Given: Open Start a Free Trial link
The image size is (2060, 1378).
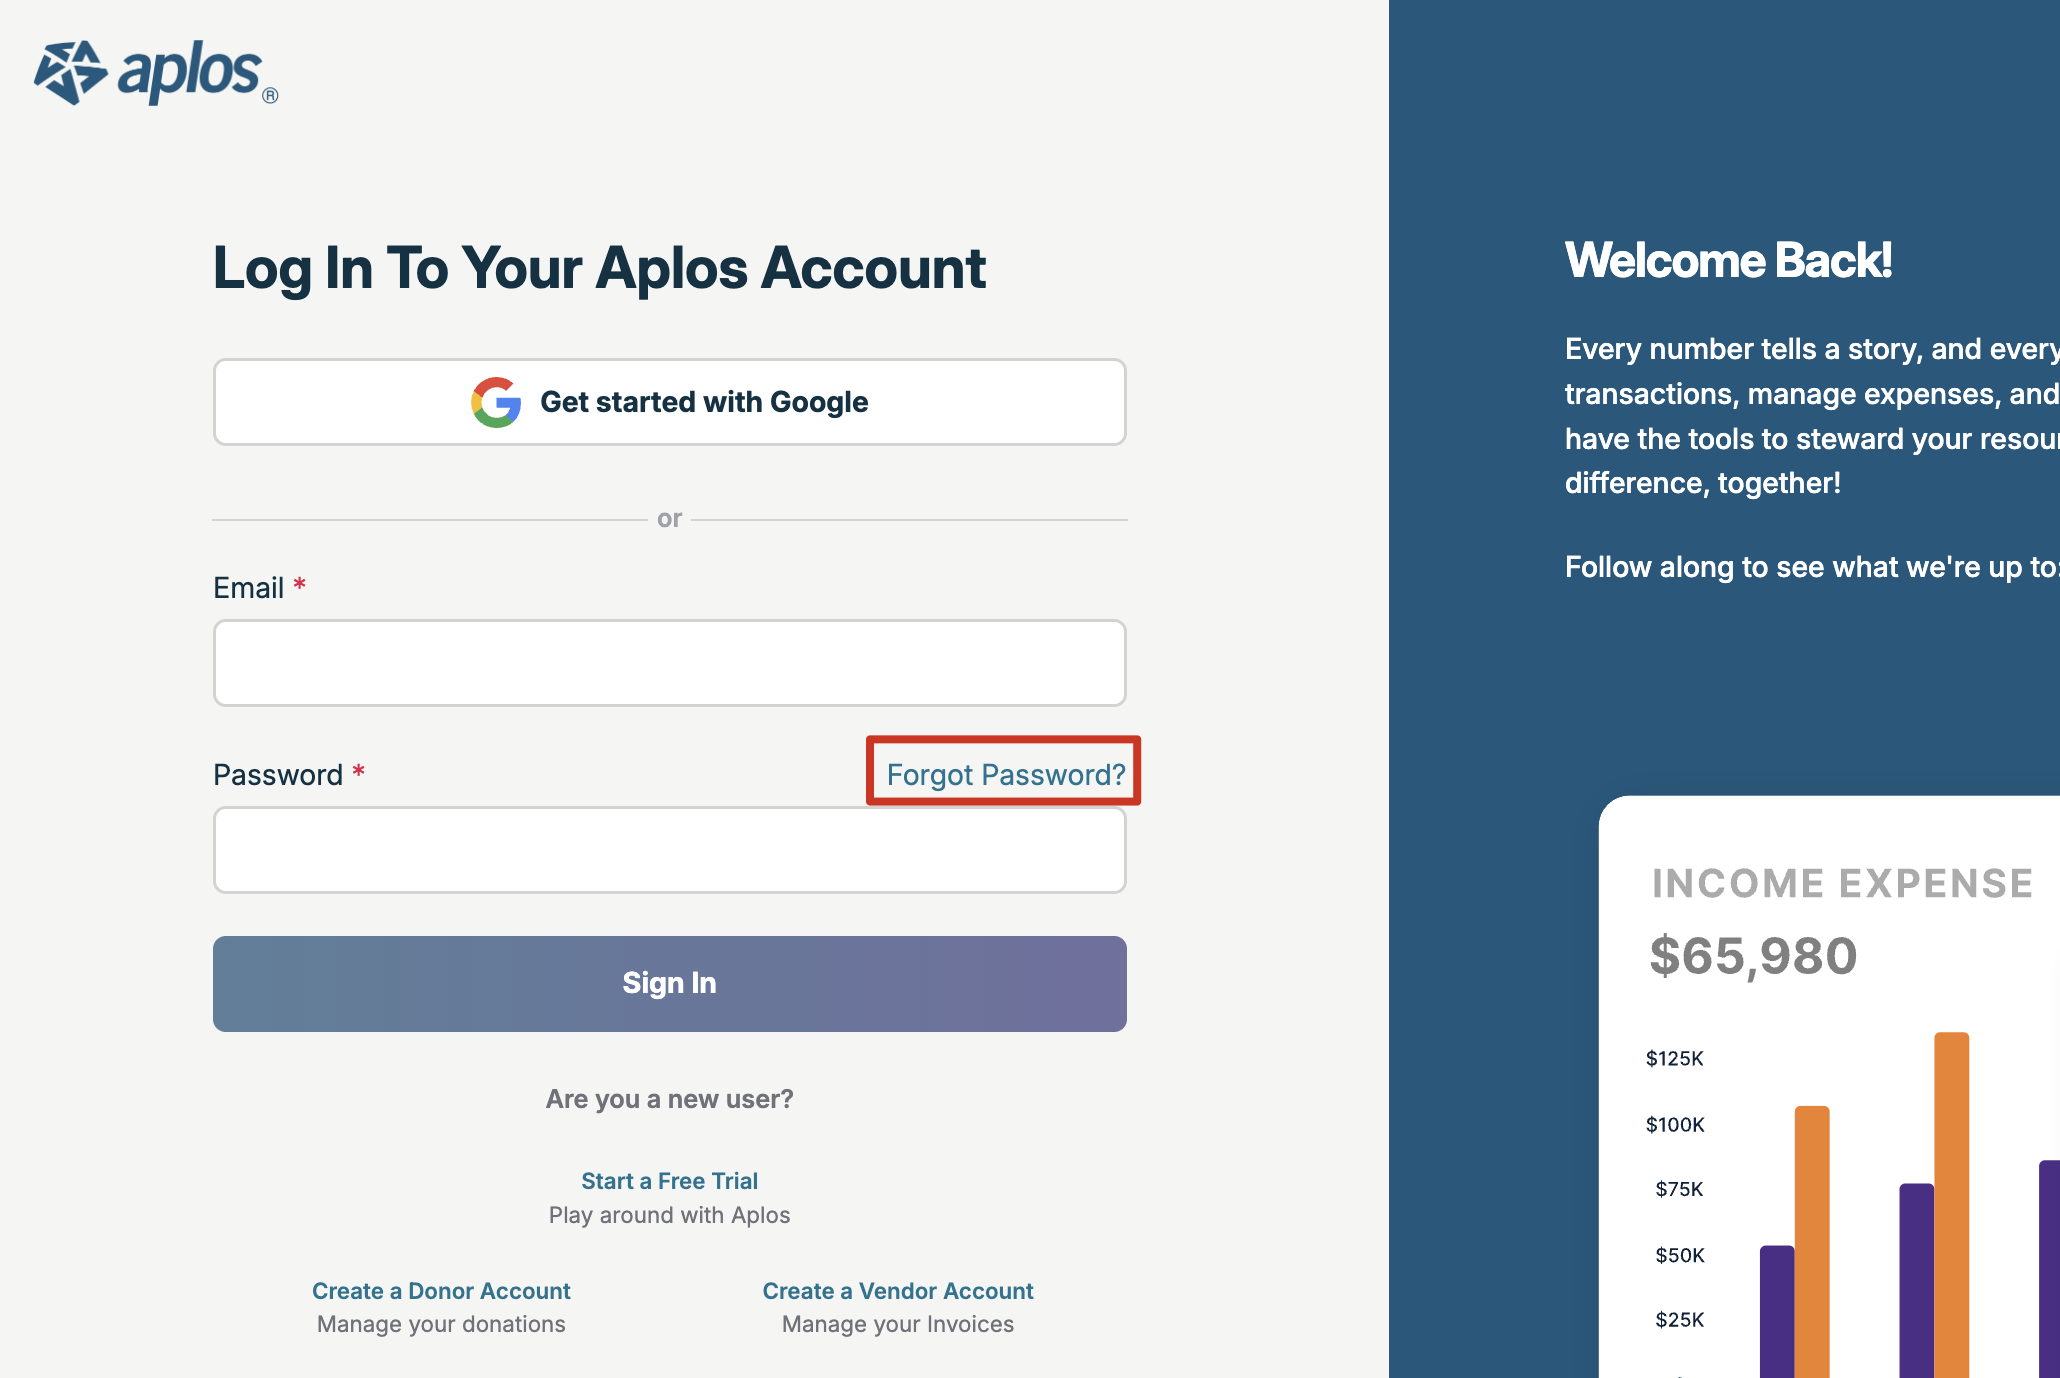Looking at the screenshot, I should [x=670, y=1181].
